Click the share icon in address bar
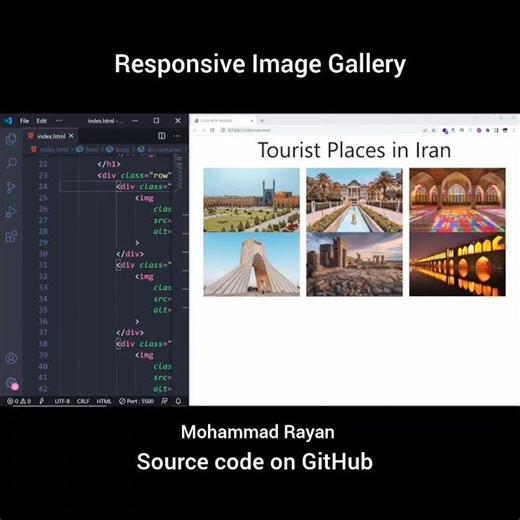Image resolution: width=520 pixels, height=520 pixels. pos(425,130)
